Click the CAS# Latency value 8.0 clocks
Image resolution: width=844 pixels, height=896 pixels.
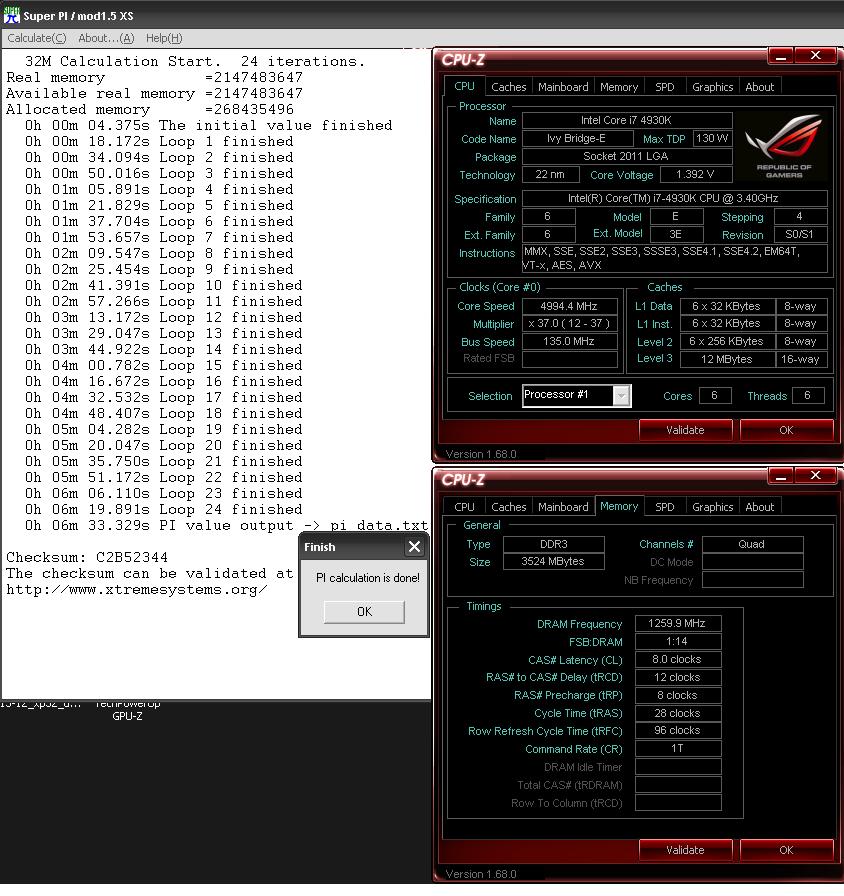[678, 659]
